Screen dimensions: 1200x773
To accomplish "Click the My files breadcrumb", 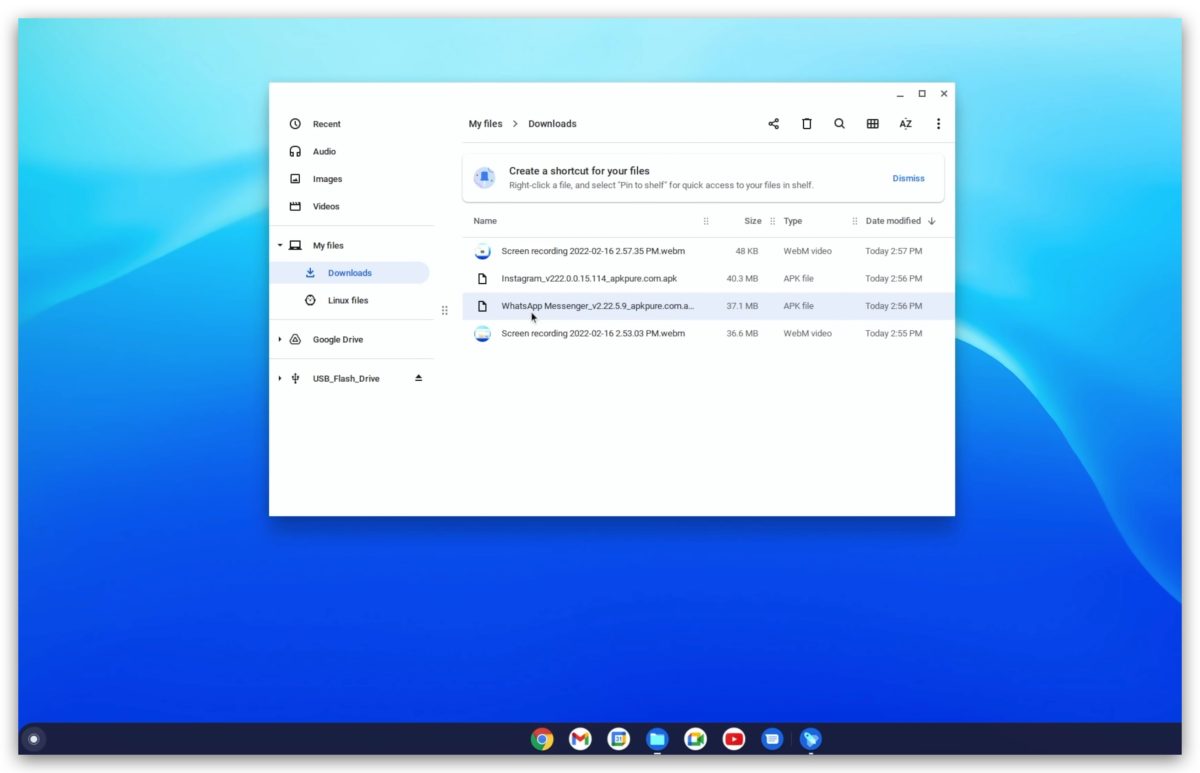I will click(486, 124).
